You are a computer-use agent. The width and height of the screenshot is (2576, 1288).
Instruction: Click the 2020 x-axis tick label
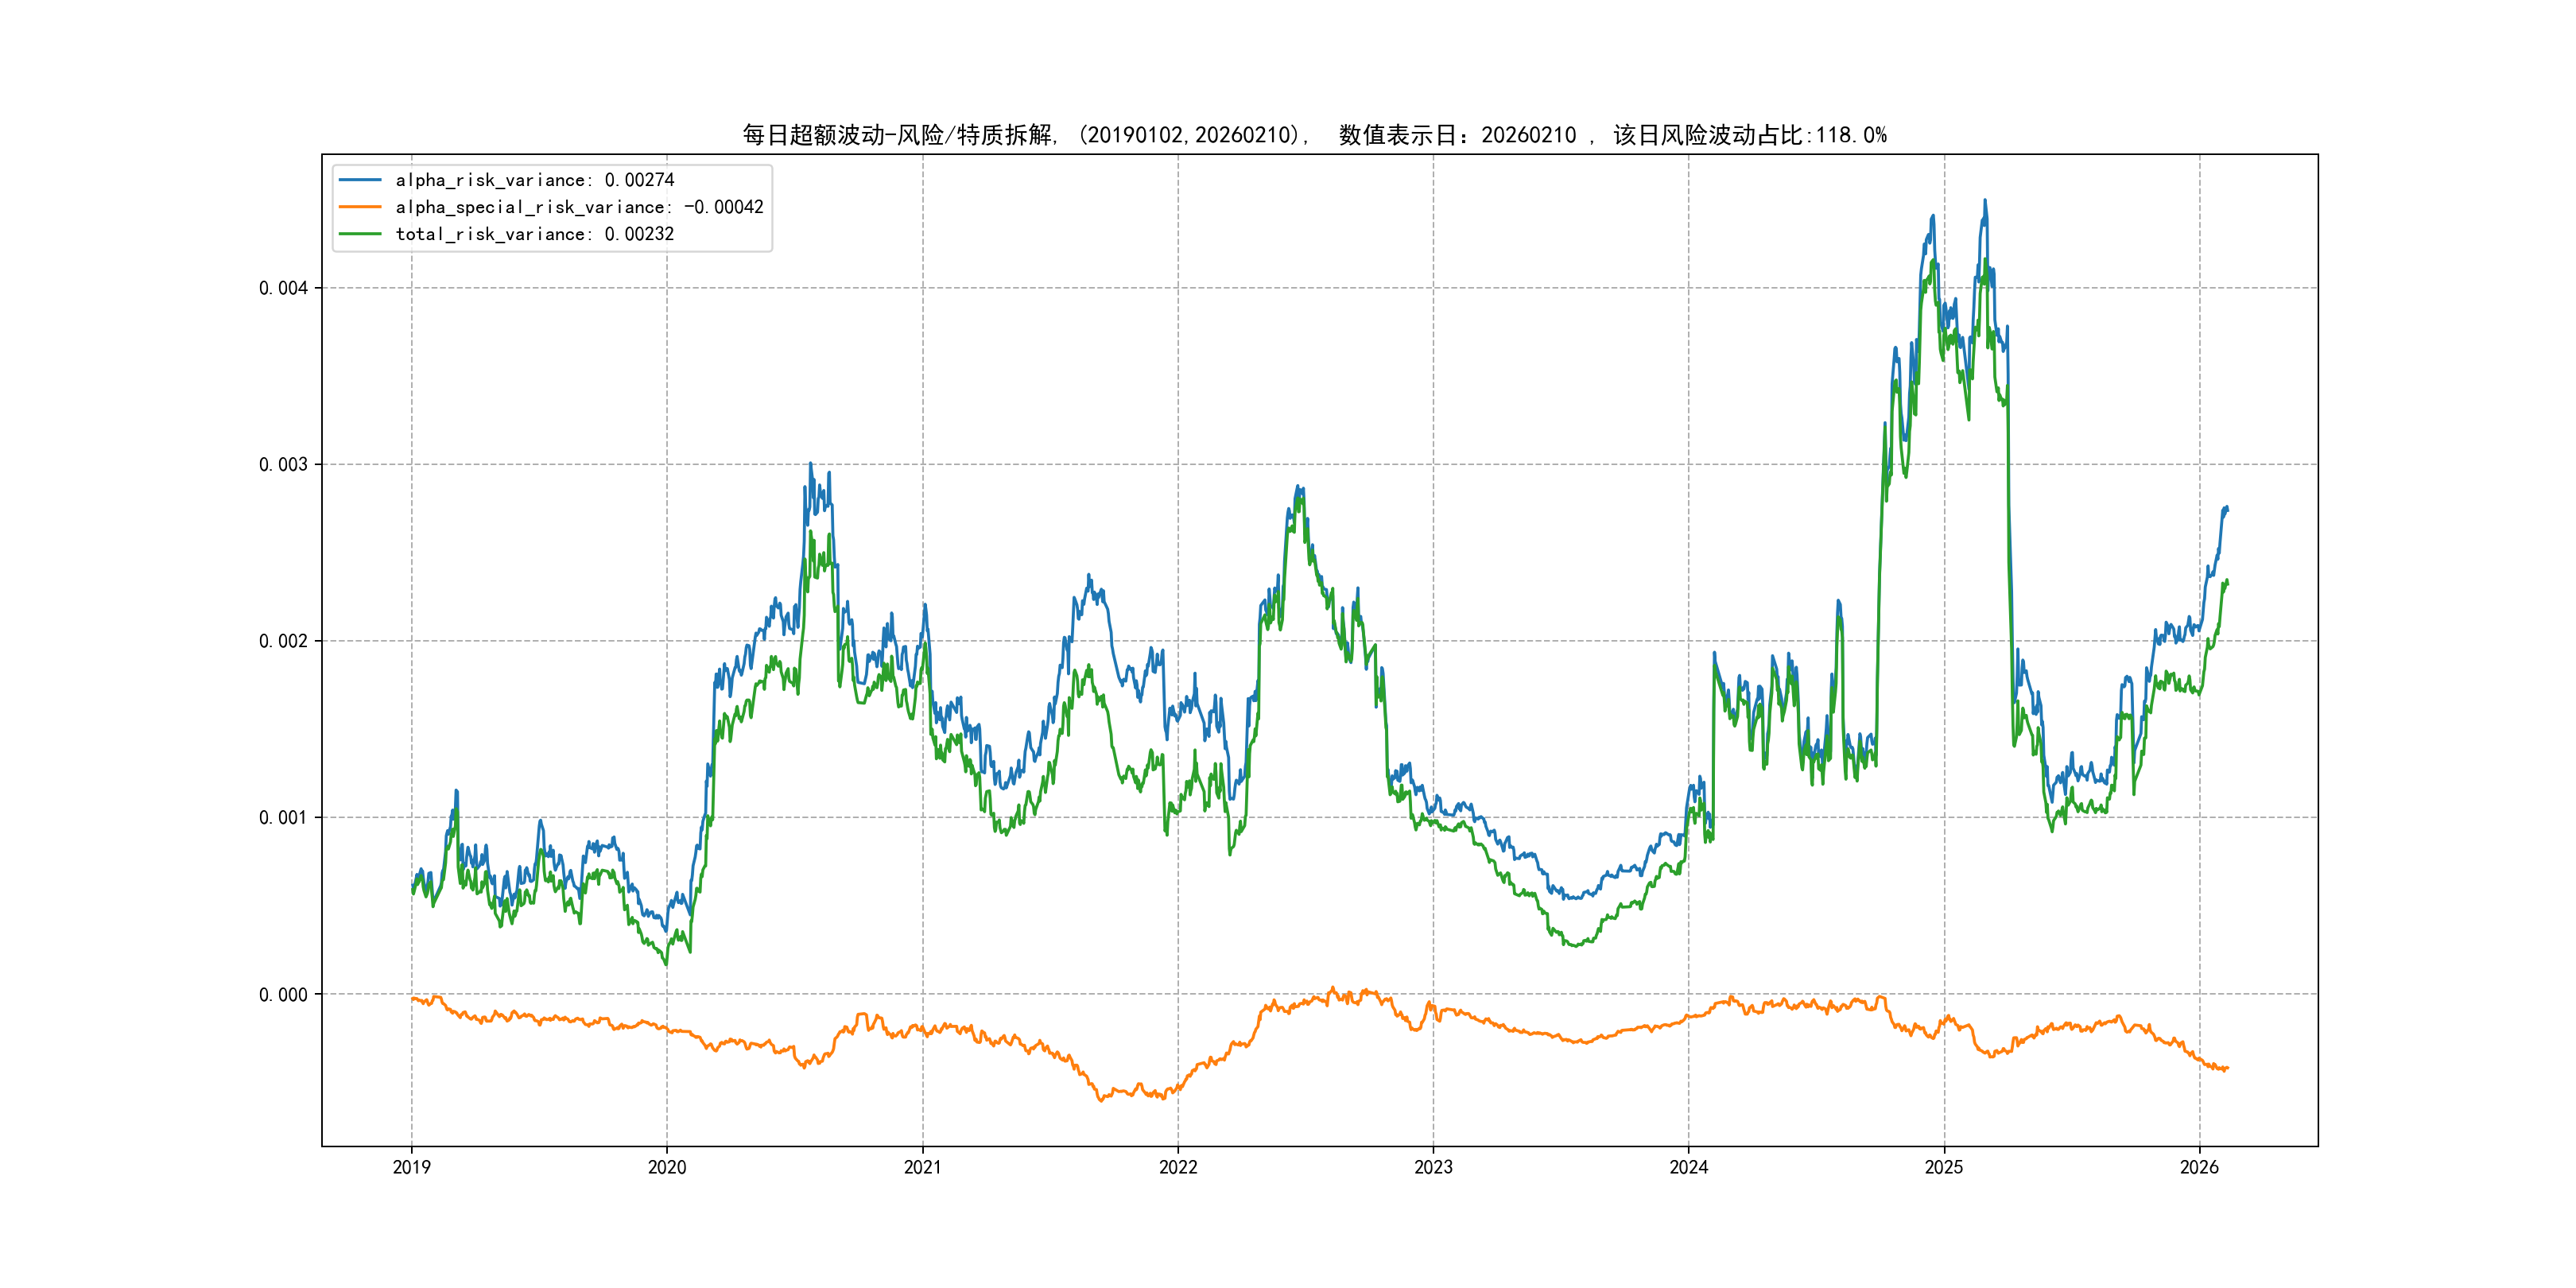tap(667, 1167)
